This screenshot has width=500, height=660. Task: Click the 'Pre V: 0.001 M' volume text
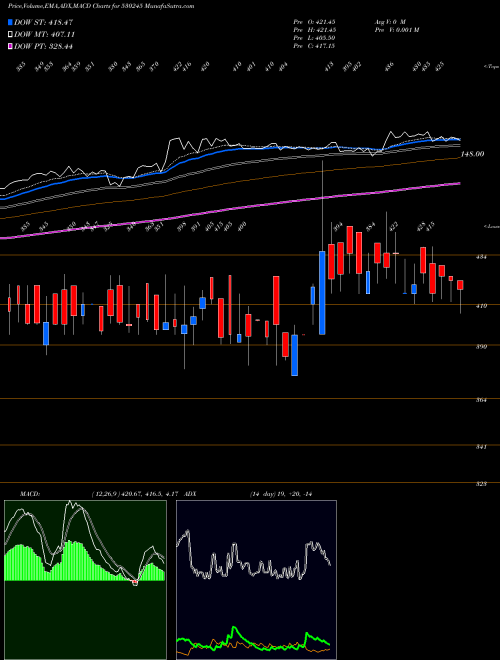(397, 30)
